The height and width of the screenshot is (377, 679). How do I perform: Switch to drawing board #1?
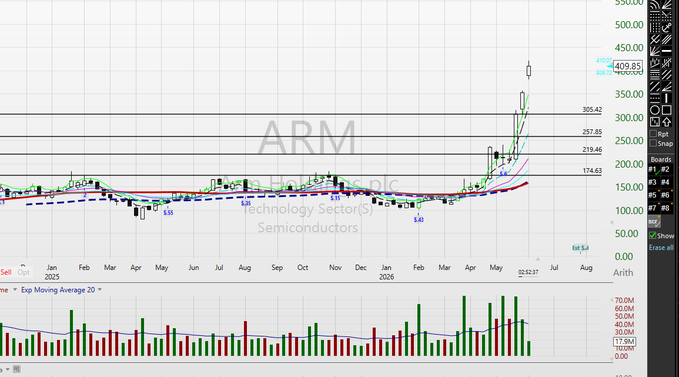tap(653, 169)
